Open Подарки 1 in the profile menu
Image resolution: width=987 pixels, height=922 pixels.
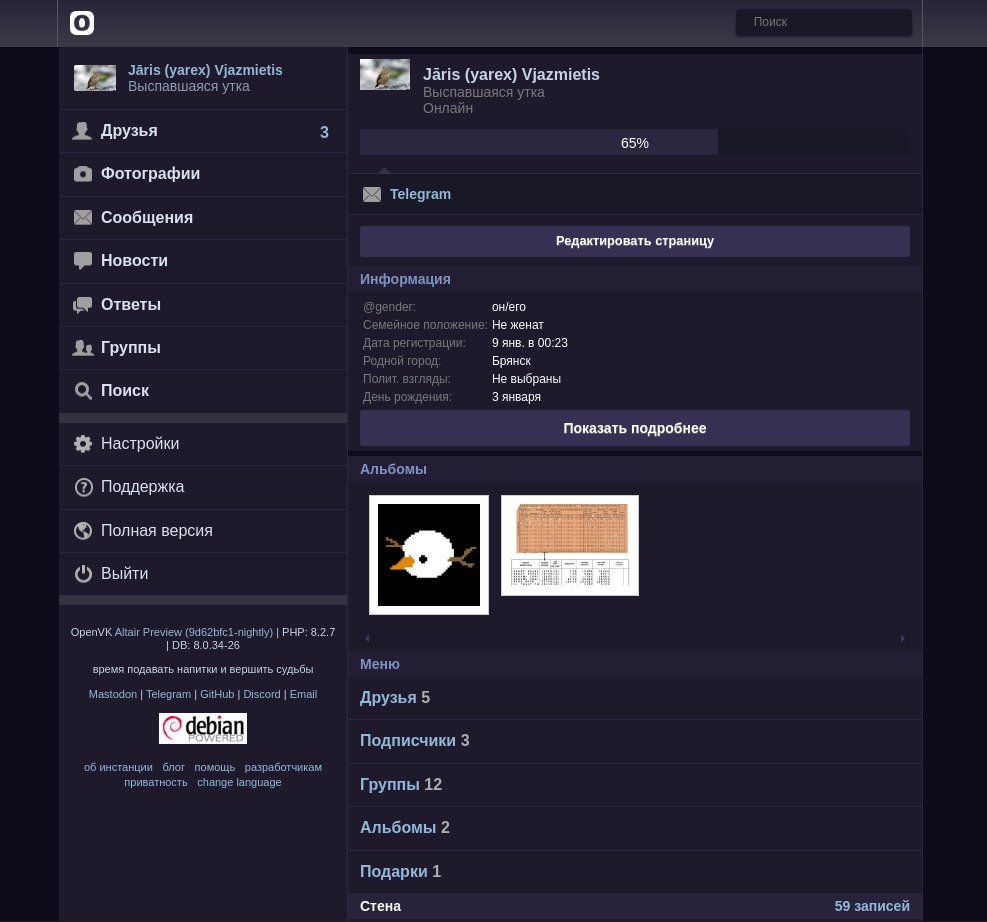coord(634,872)
